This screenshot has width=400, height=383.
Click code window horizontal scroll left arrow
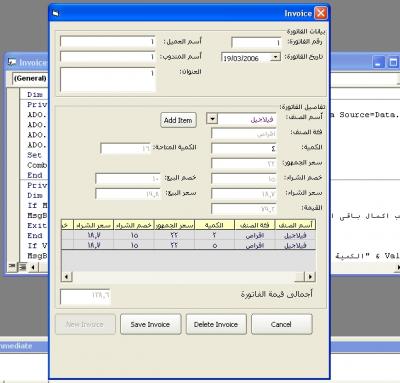click(x=33, y=267)
